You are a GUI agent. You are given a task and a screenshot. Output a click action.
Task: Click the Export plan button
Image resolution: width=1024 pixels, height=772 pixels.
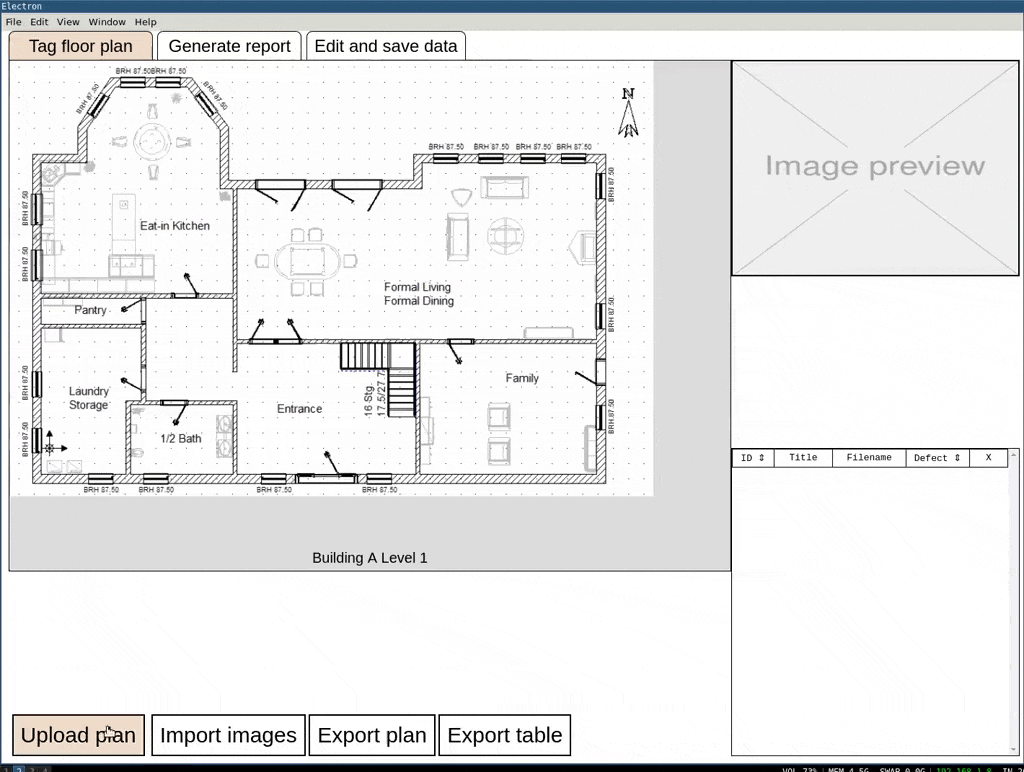(371, 735)
